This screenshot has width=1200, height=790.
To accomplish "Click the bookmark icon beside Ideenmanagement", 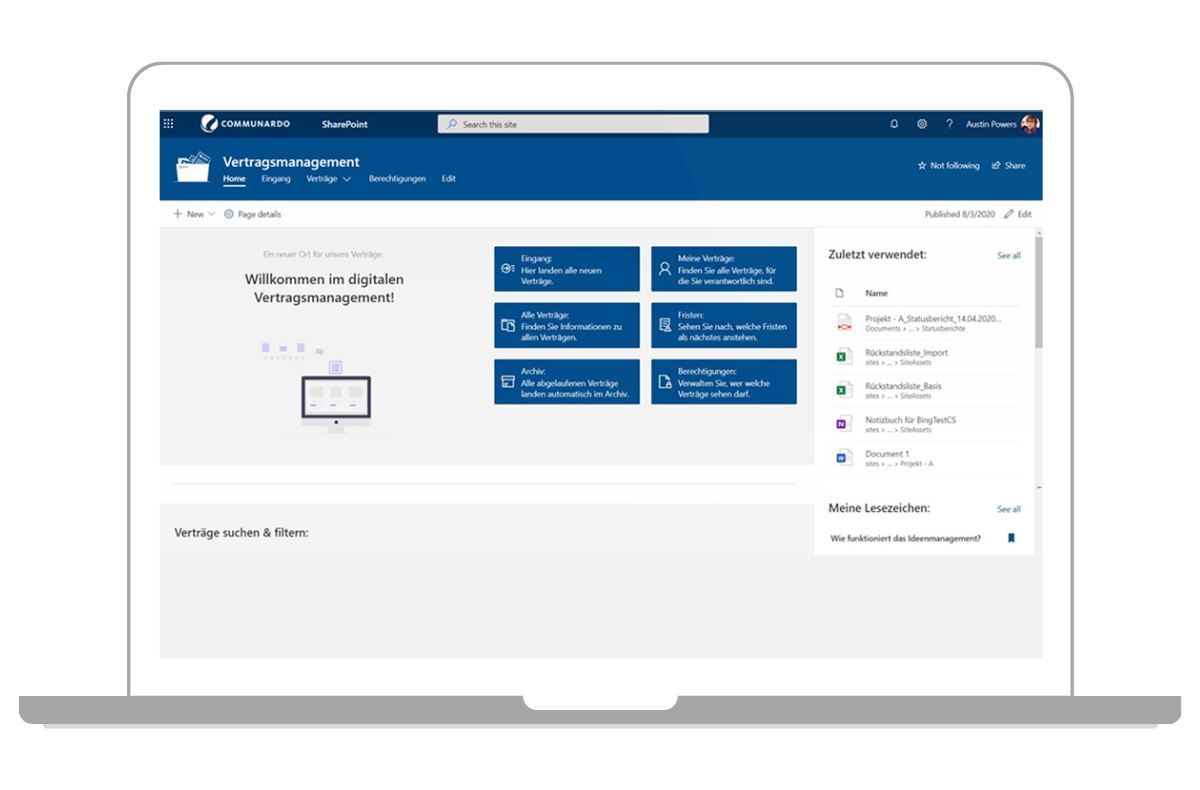I will coord(1011,538).
